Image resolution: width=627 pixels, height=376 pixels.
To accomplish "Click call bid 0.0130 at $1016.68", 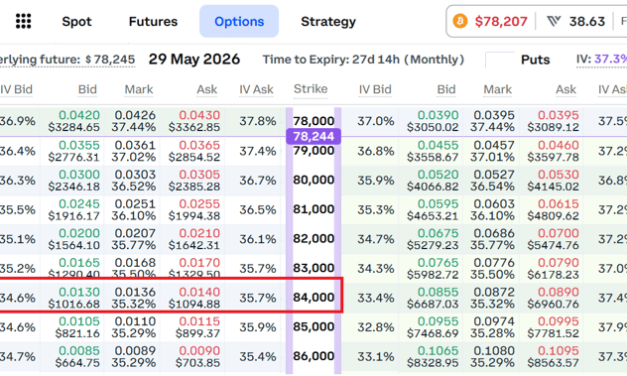I will (x=74, y=298).
